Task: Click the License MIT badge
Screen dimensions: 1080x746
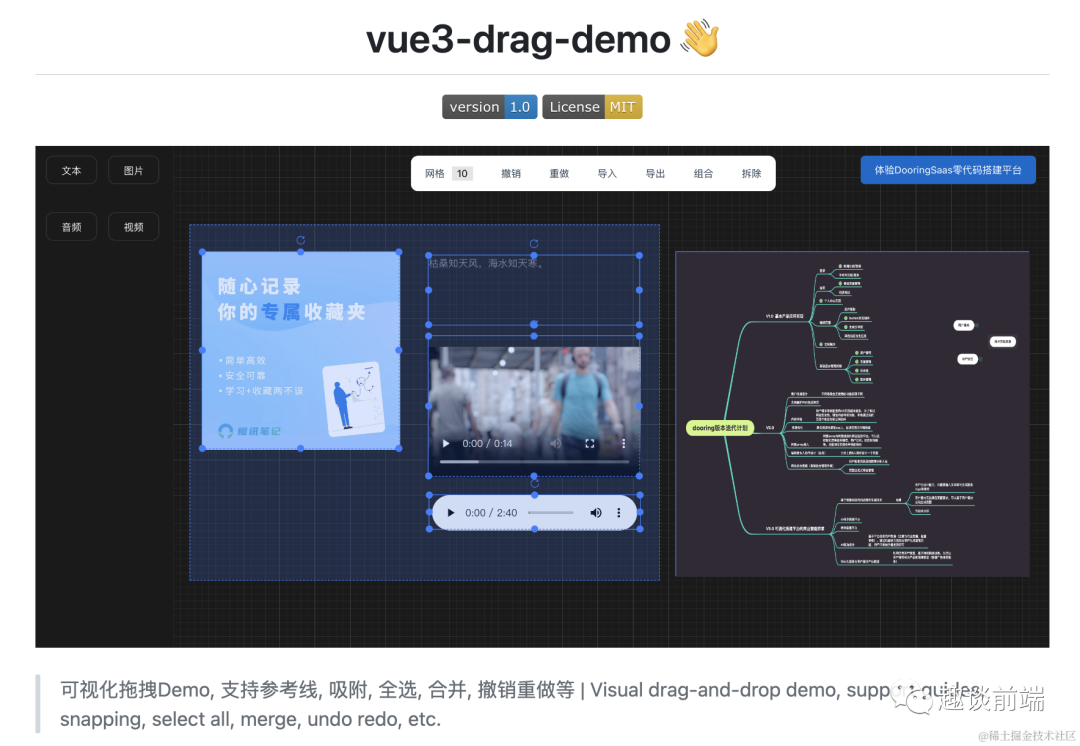Action: pyautogui.click(x=592, y=107)
